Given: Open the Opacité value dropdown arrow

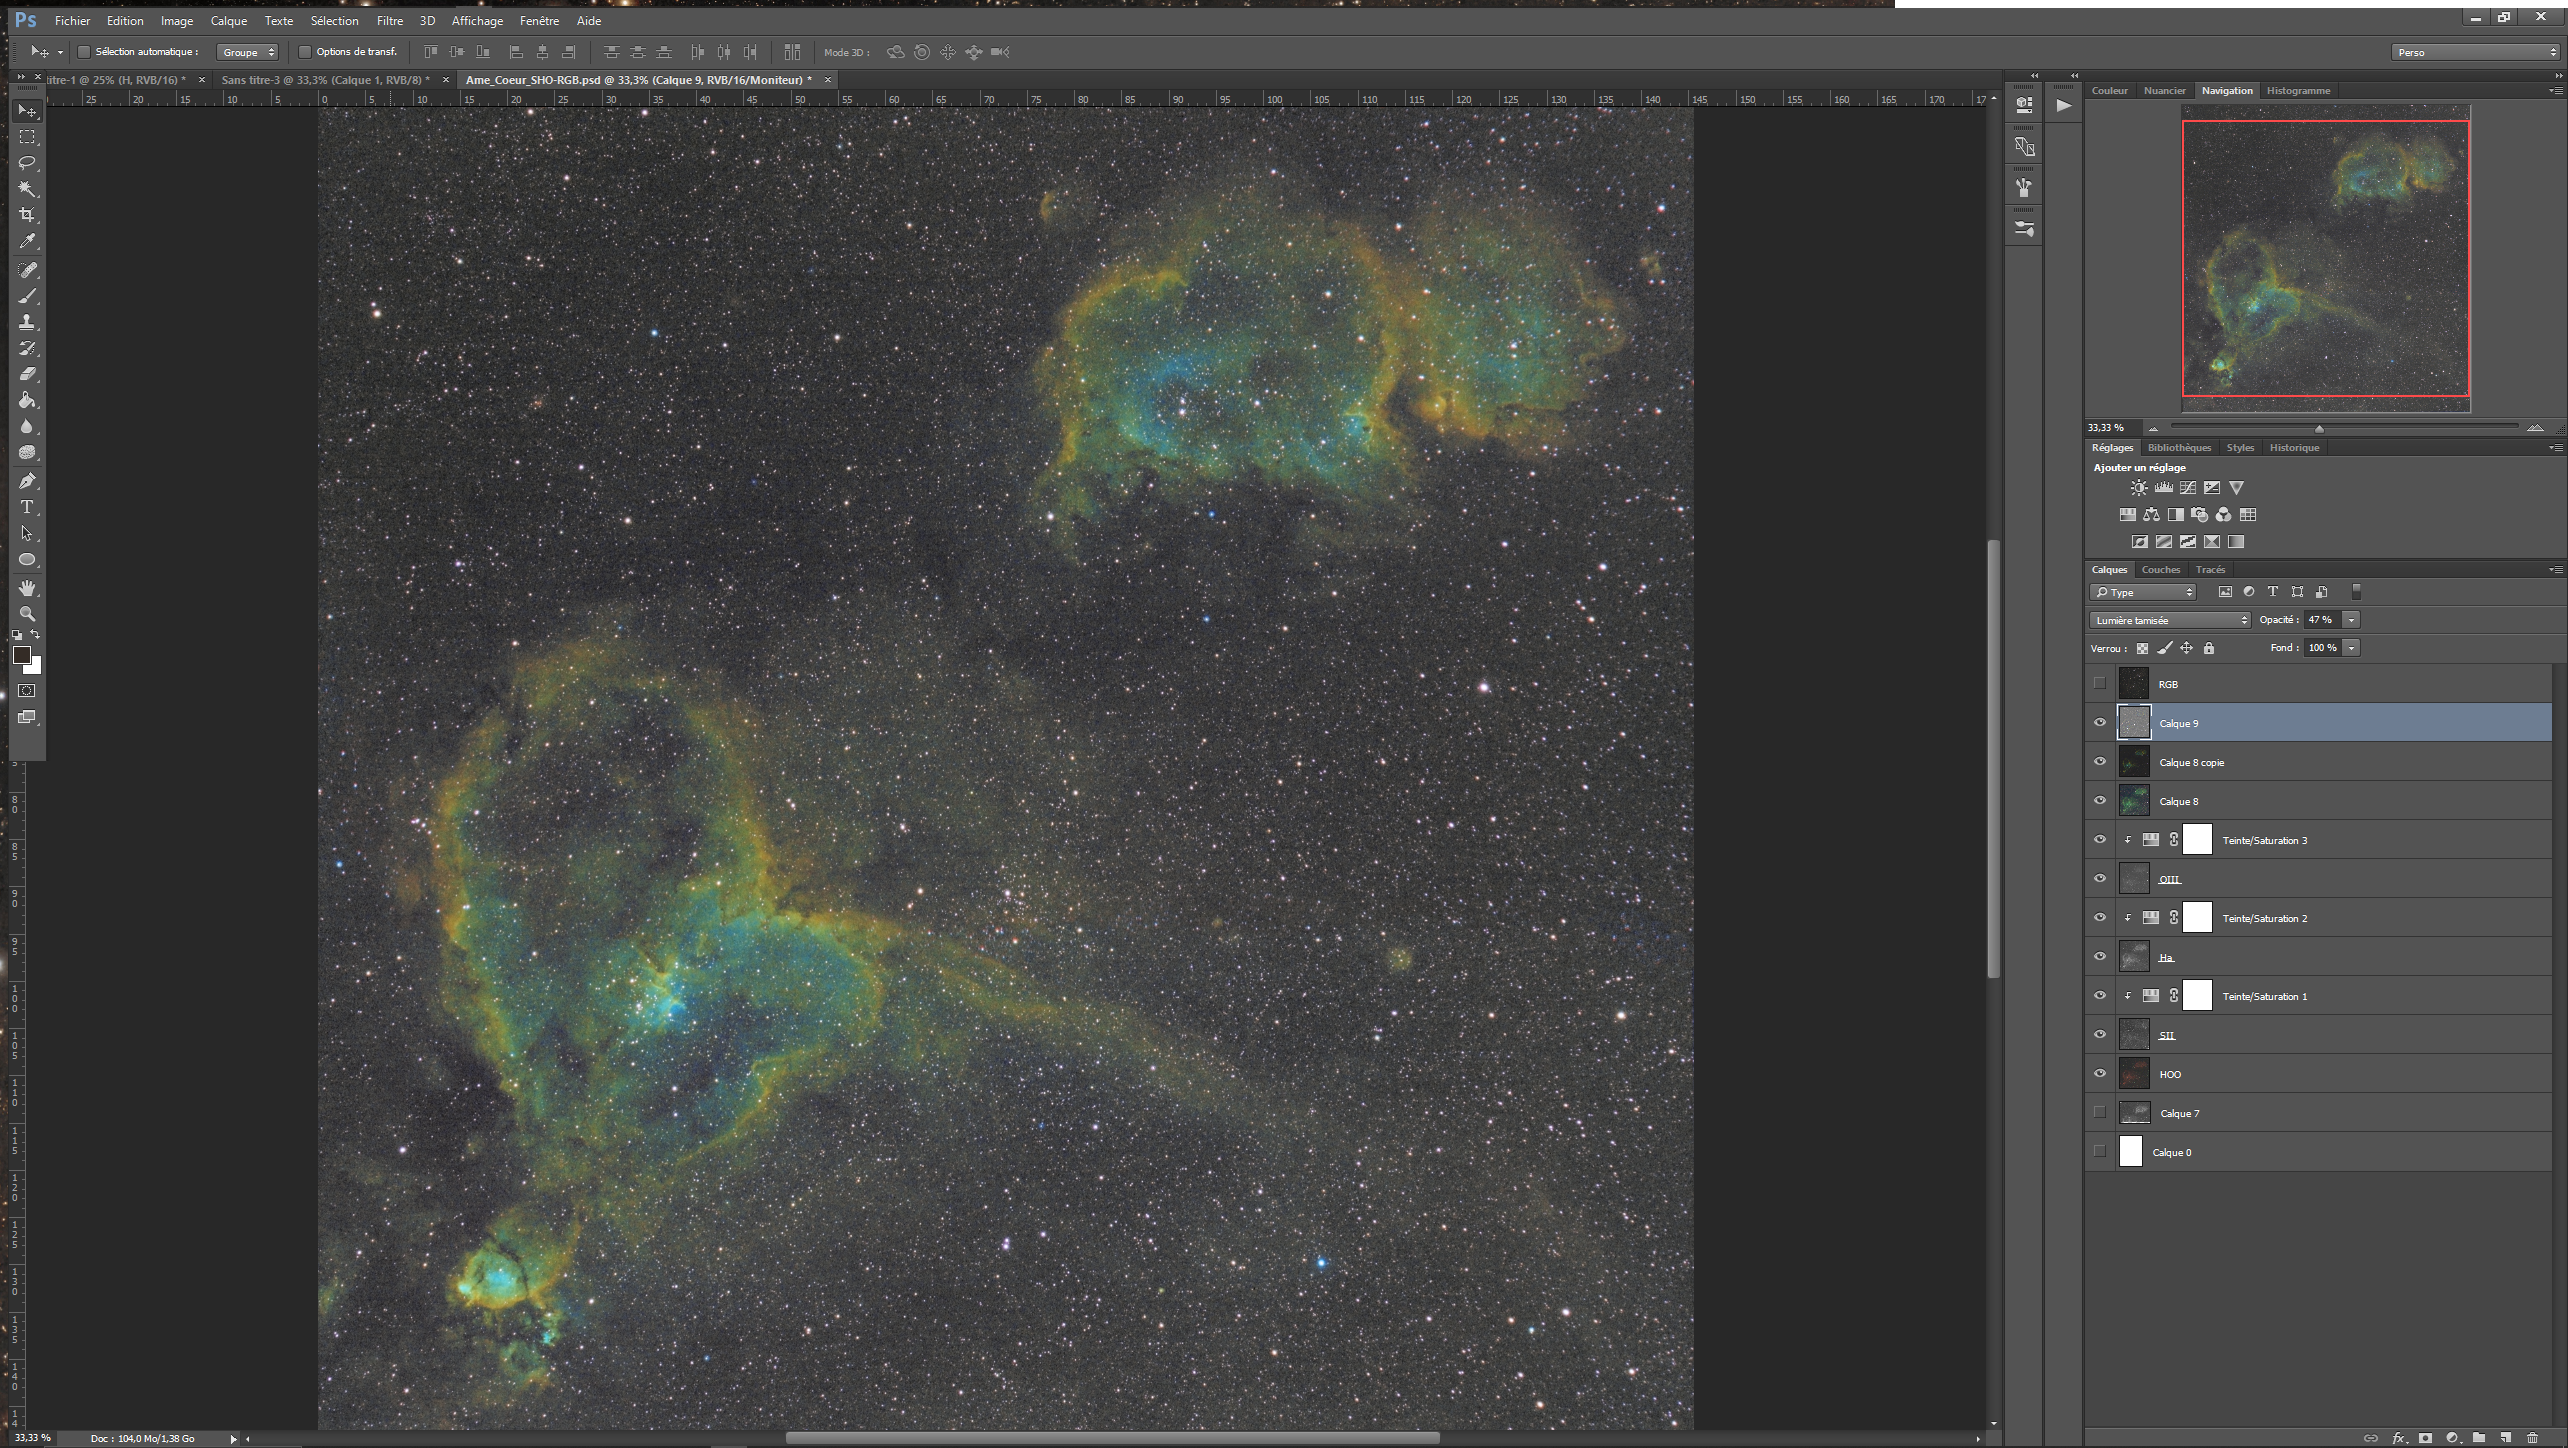Looking at the screenshot, I should pyautogui.click(x=2352, y=620).
